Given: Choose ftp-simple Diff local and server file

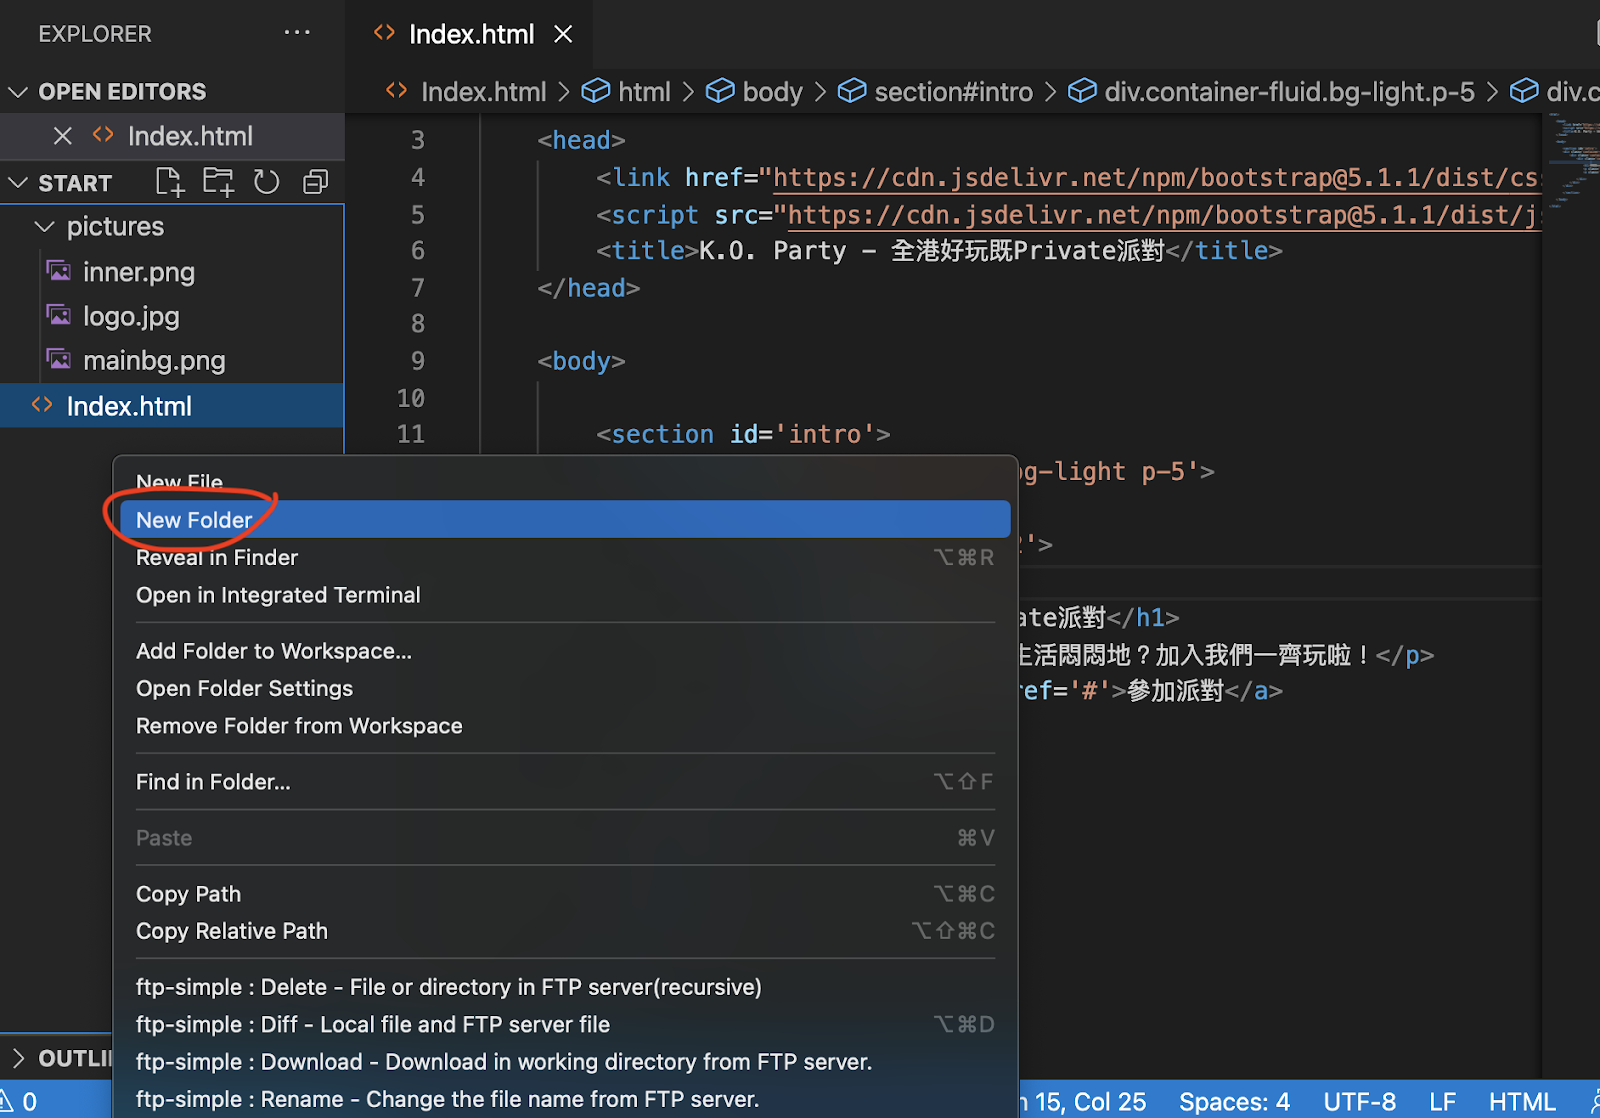Looking at the screenshot, I should [x=565, y=1025].
